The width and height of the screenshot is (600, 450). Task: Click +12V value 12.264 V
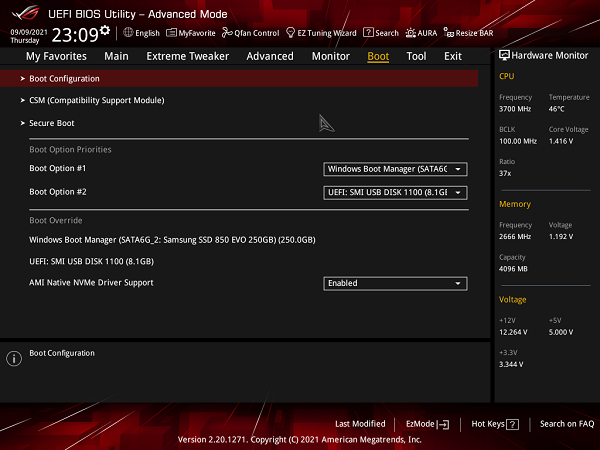[513, 332]
